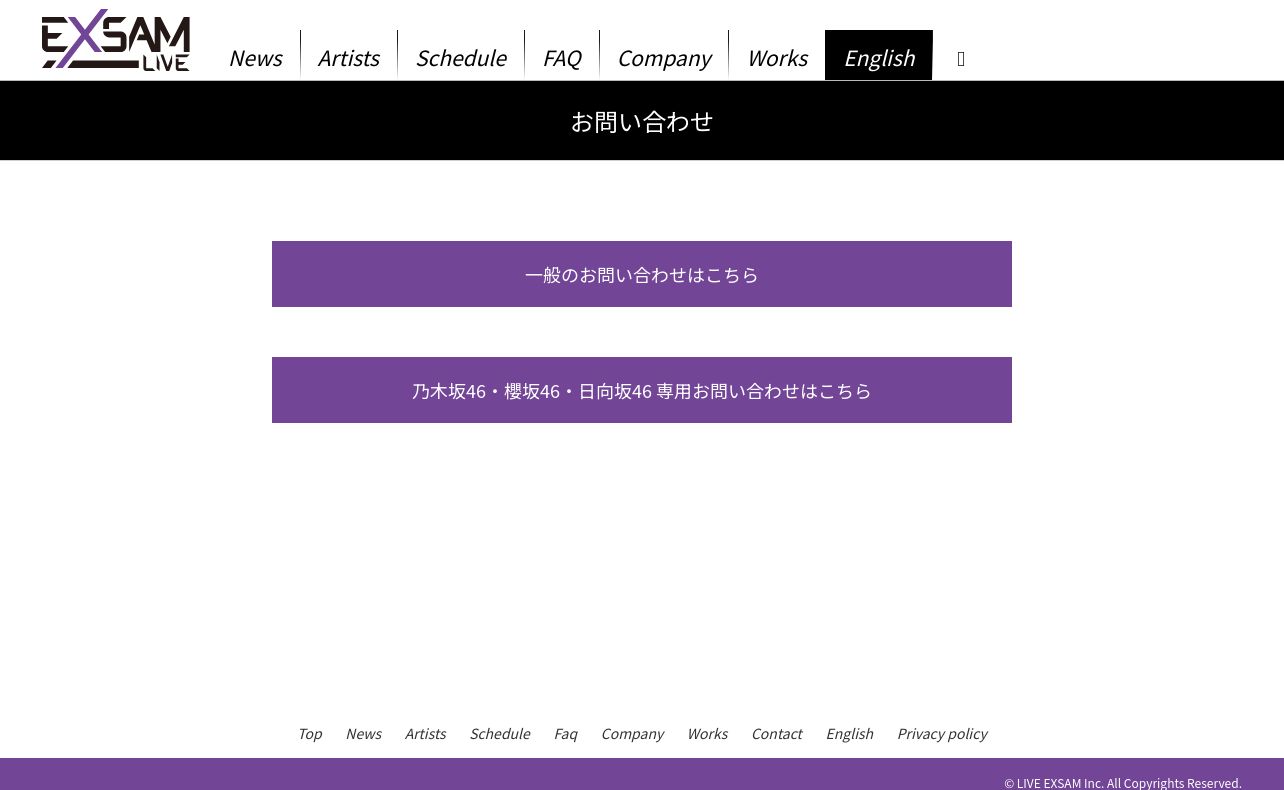Open News in top navigation
Viewport: 1284px width, 790px height.
point(255,58)
